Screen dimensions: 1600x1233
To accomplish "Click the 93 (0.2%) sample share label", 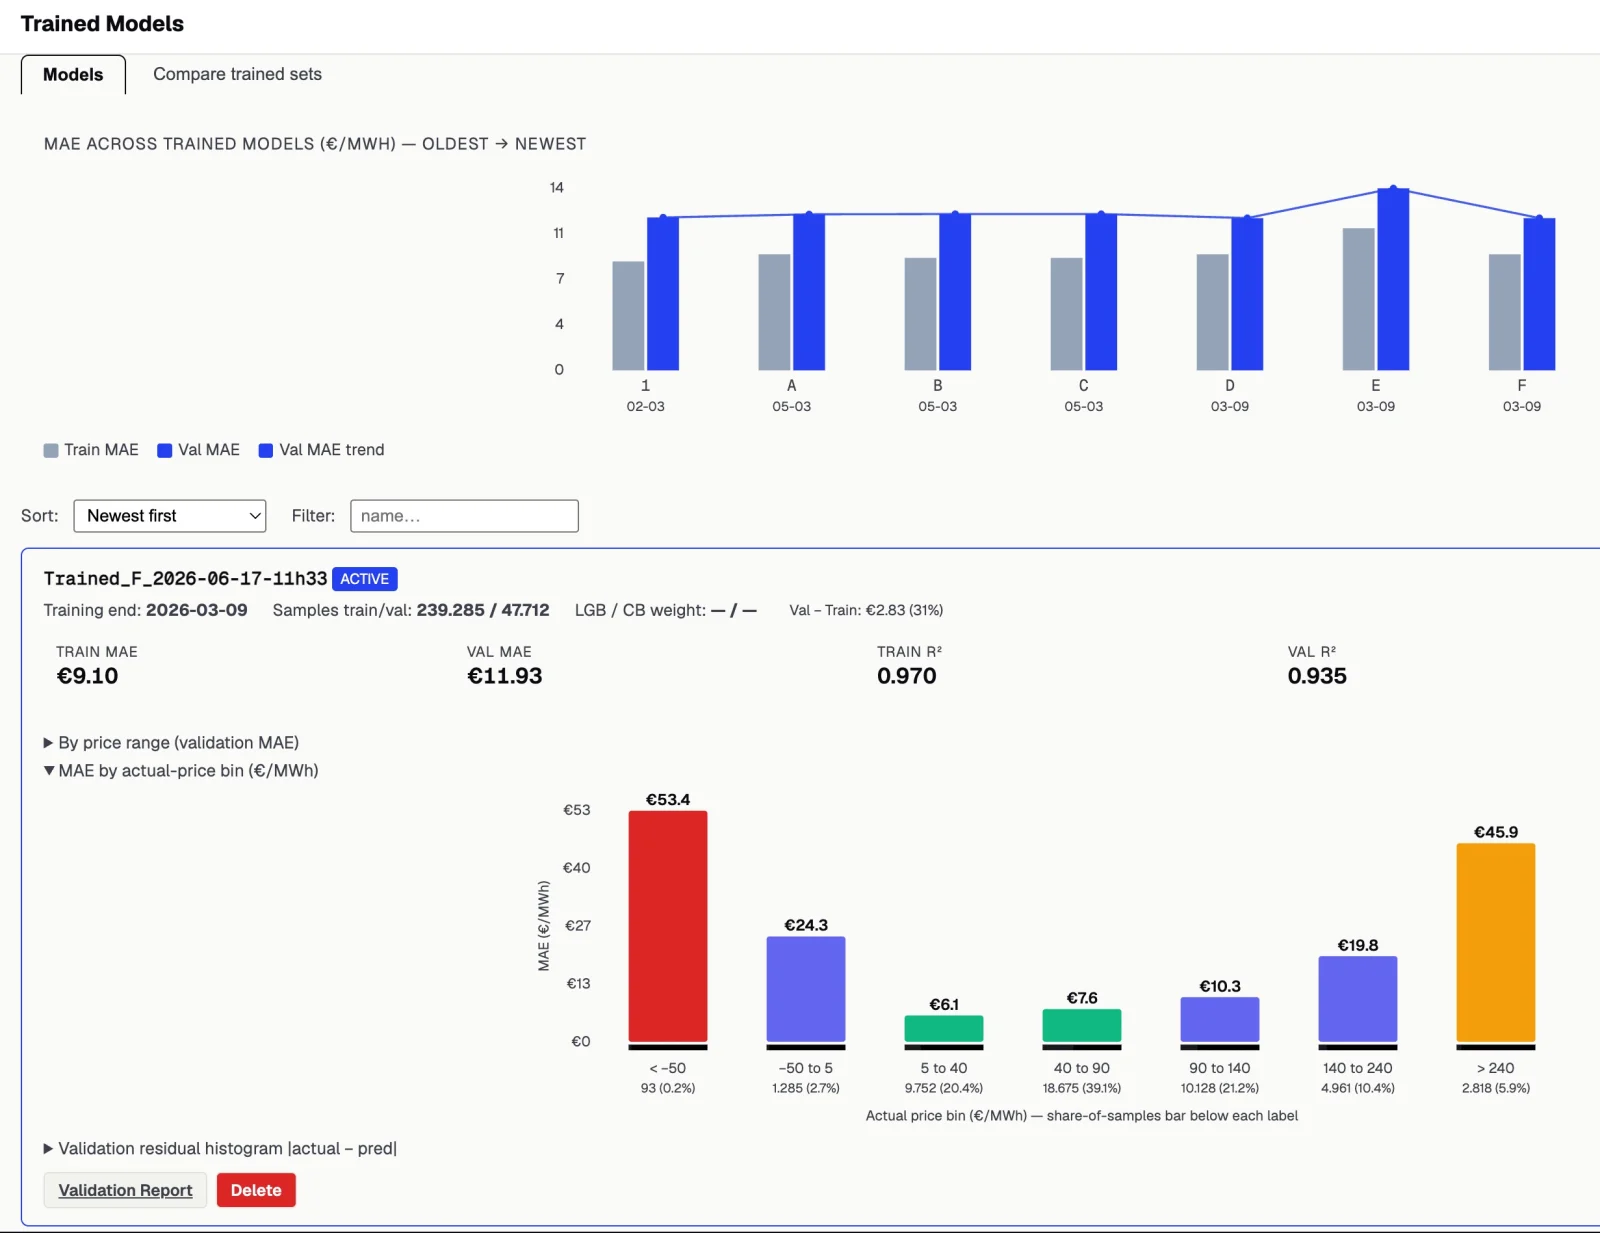I will pos(668,1088).
